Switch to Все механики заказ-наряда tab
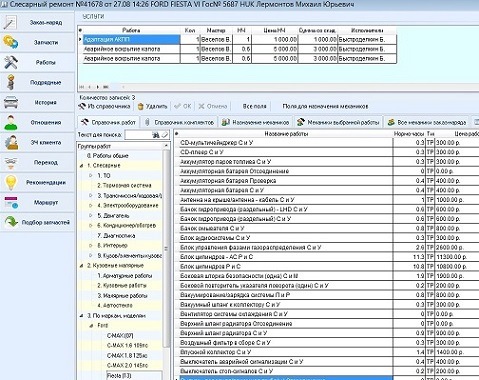479x380 pixels. coord(427,122)
